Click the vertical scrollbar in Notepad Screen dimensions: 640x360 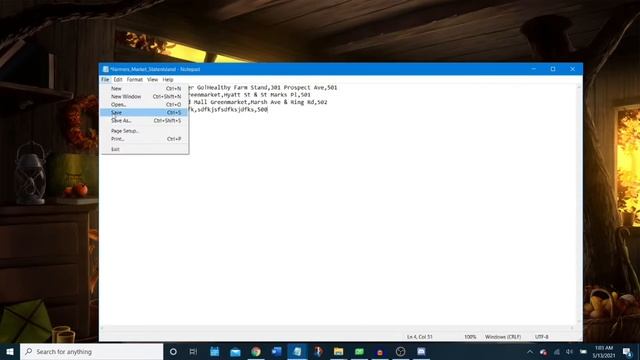point(579,204)
